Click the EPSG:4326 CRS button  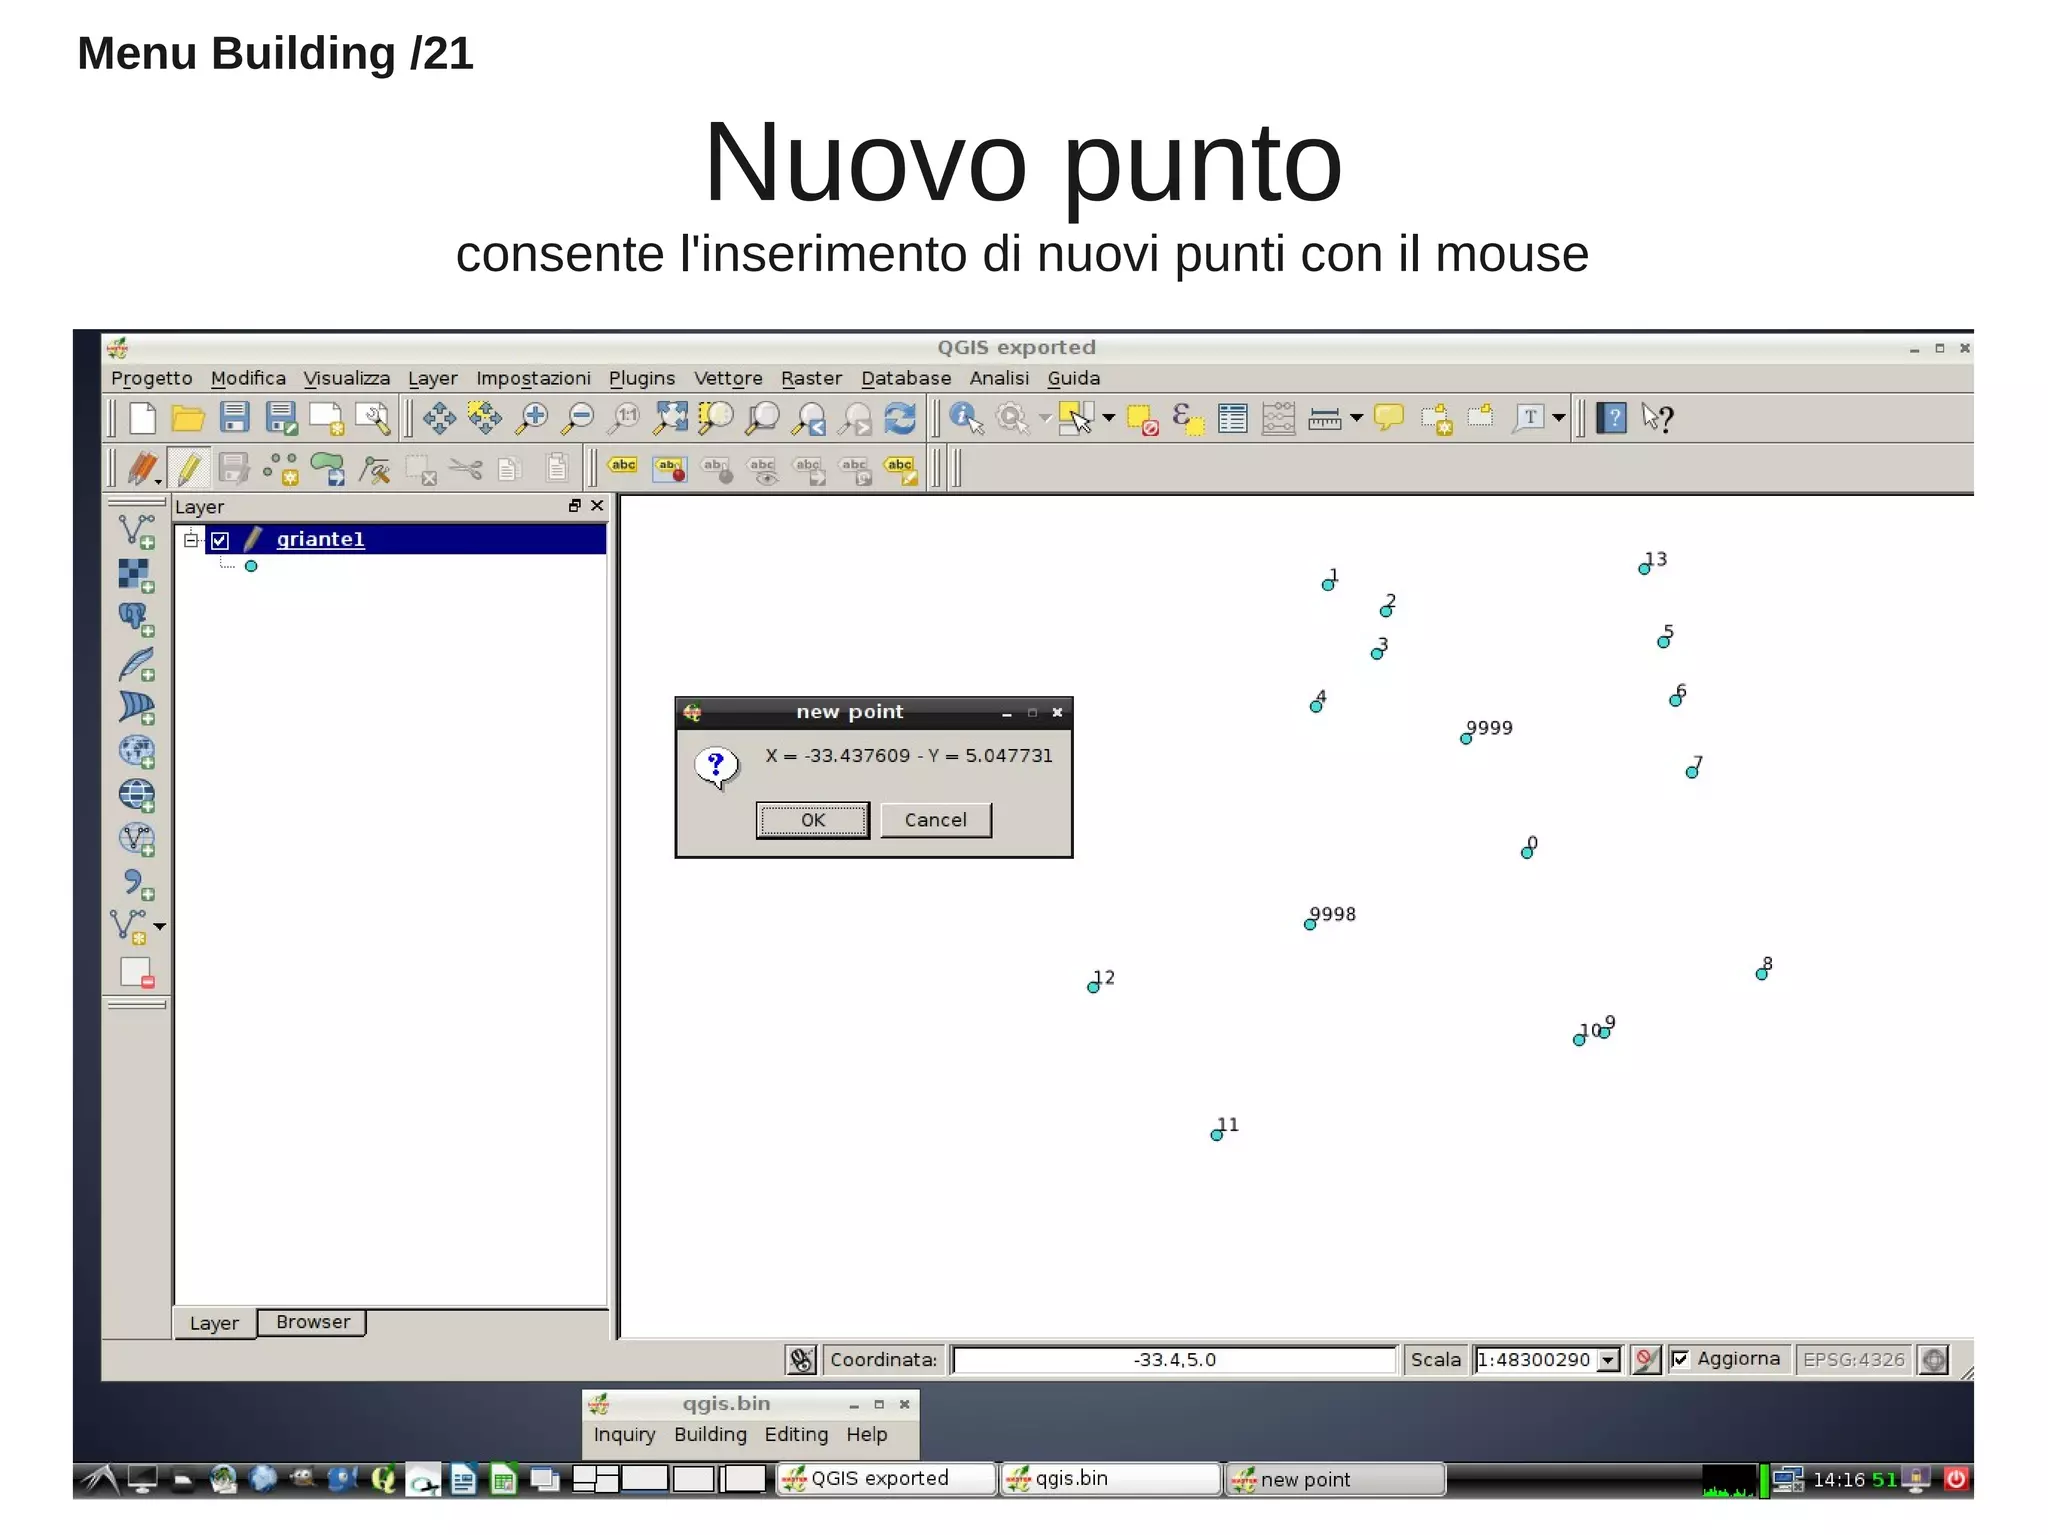pyautogui.click(x=1853, y=1360)
